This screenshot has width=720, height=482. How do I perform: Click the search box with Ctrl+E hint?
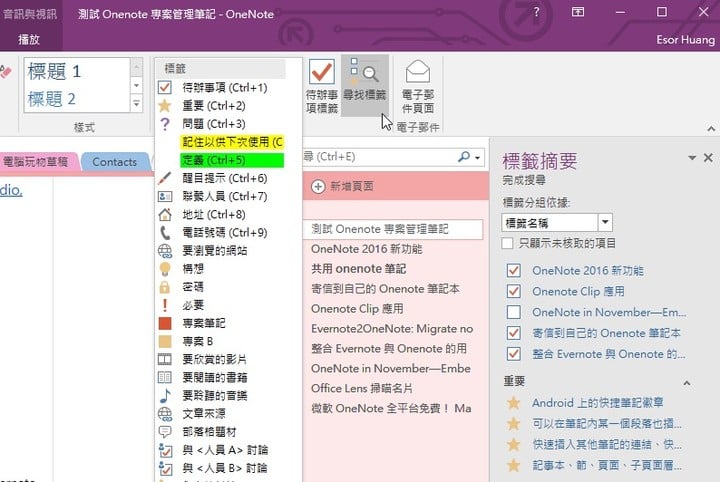coord(380,157)
